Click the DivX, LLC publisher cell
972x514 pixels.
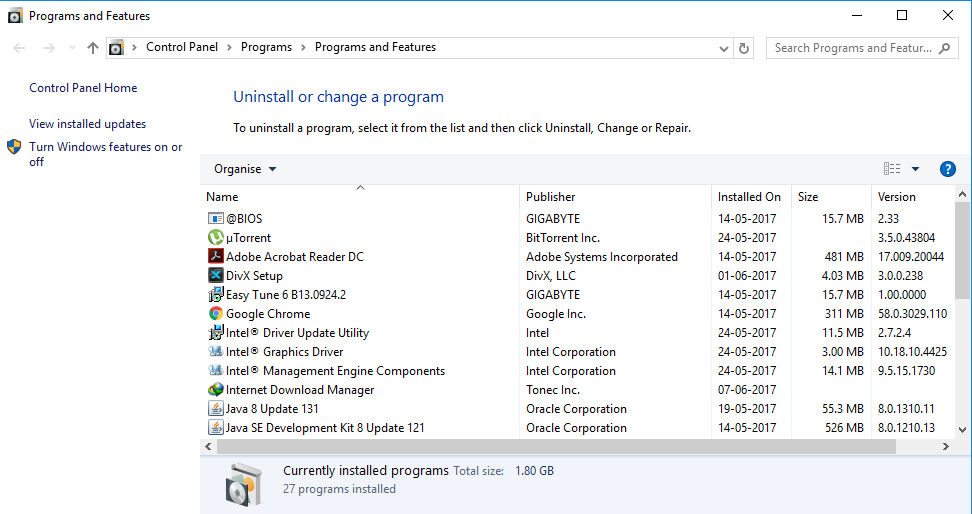tap(550, 276)
